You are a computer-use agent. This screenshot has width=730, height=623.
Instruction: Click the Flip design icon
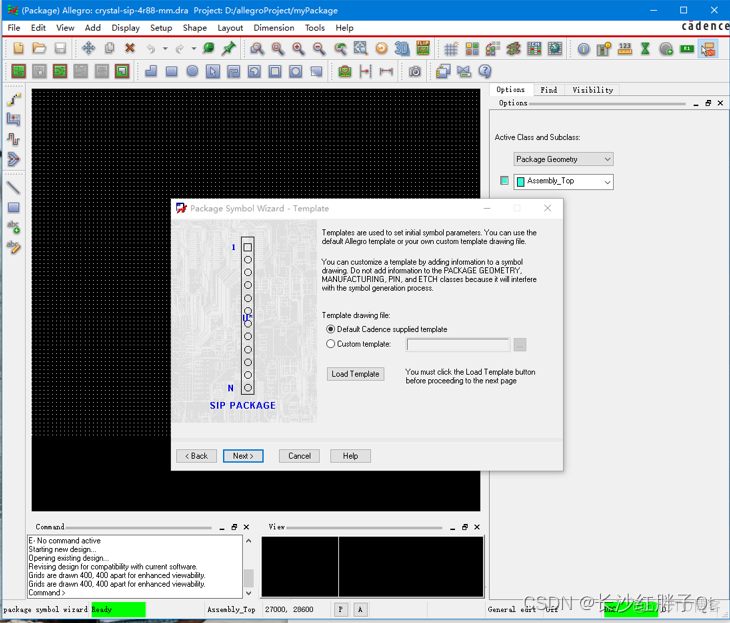click(x=423, y=48)
